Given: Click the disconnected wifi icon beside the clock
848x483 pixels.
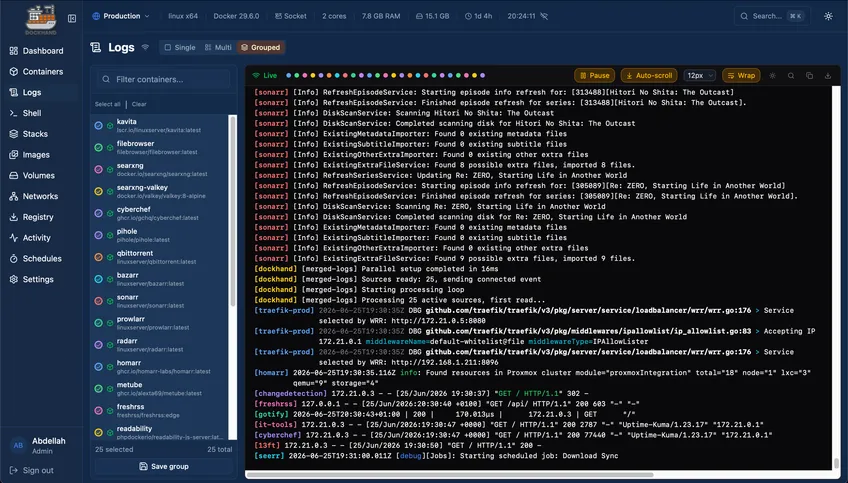Looking at the screenshot, I should click(544, 16).
